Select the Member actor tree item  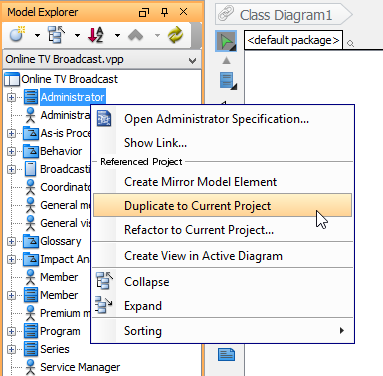pyautogui.click(x=59, y=277)
